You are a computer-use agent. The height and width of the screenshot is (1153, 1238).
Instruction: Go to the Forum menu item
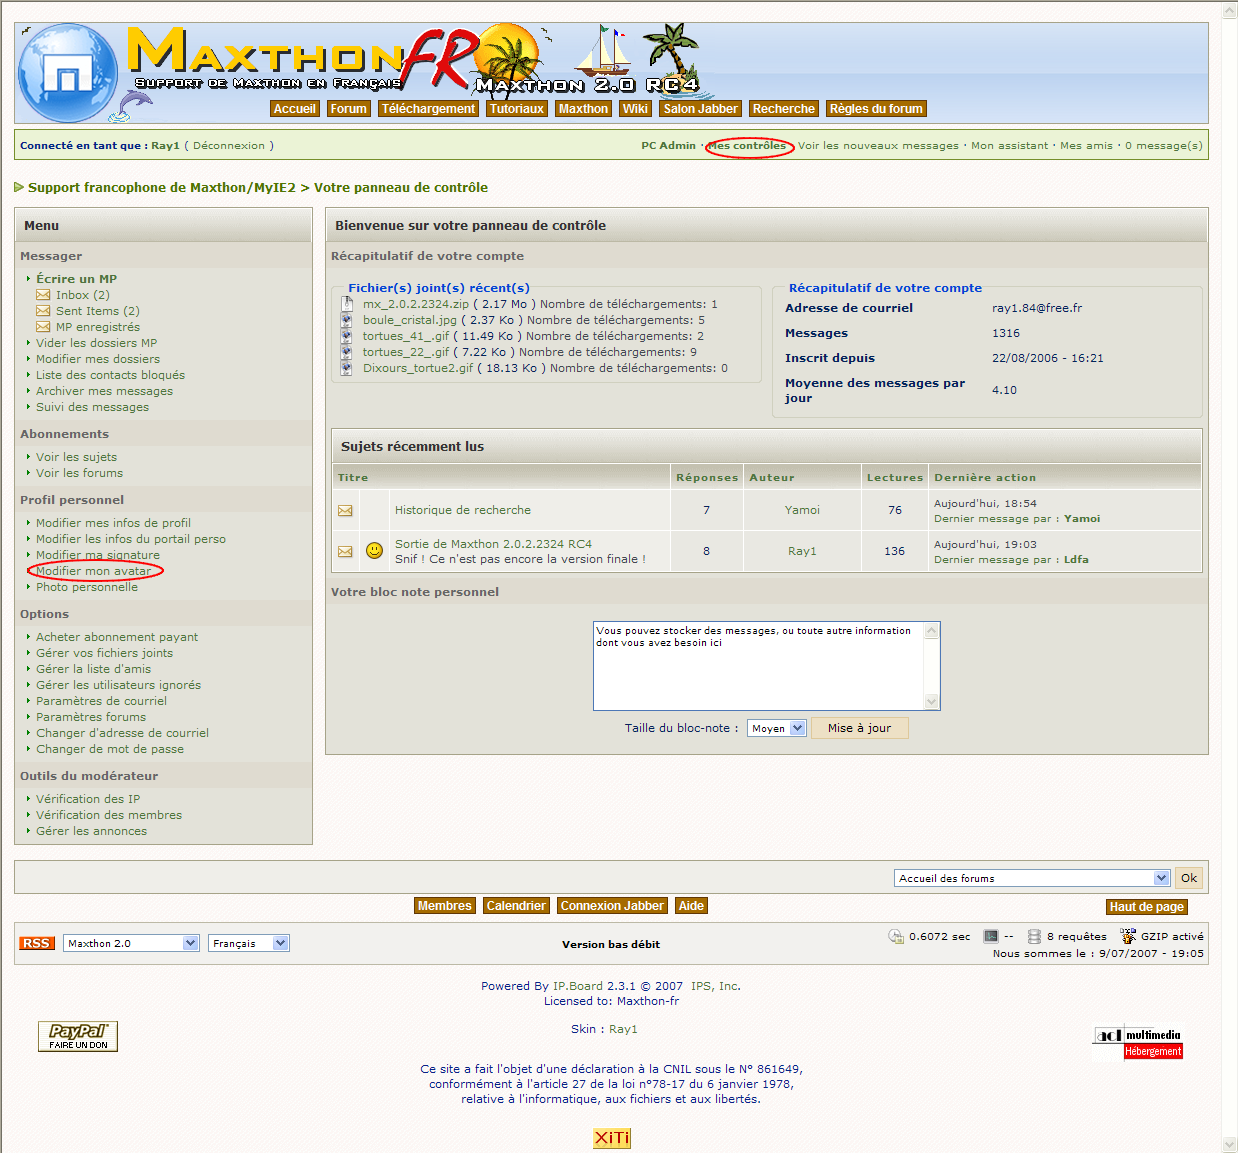coord(349,109)
